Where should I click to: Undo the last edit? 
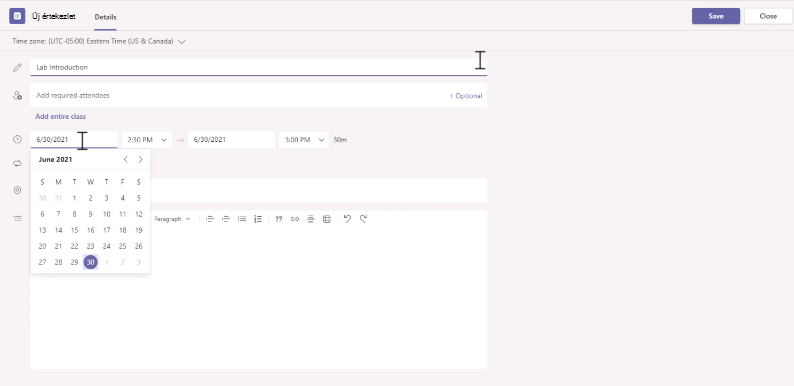(x=347, y=219)
